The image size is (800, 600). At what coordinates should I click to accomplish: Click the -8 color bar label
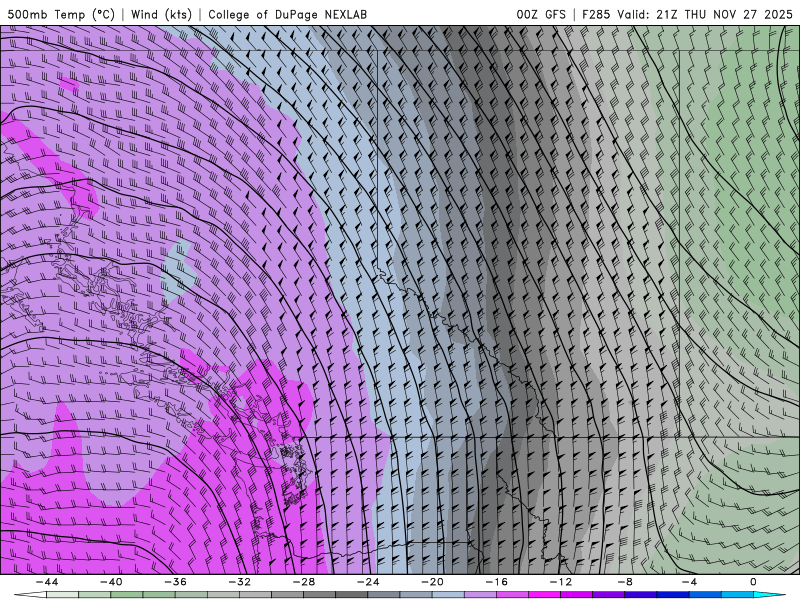coord(625,582)
